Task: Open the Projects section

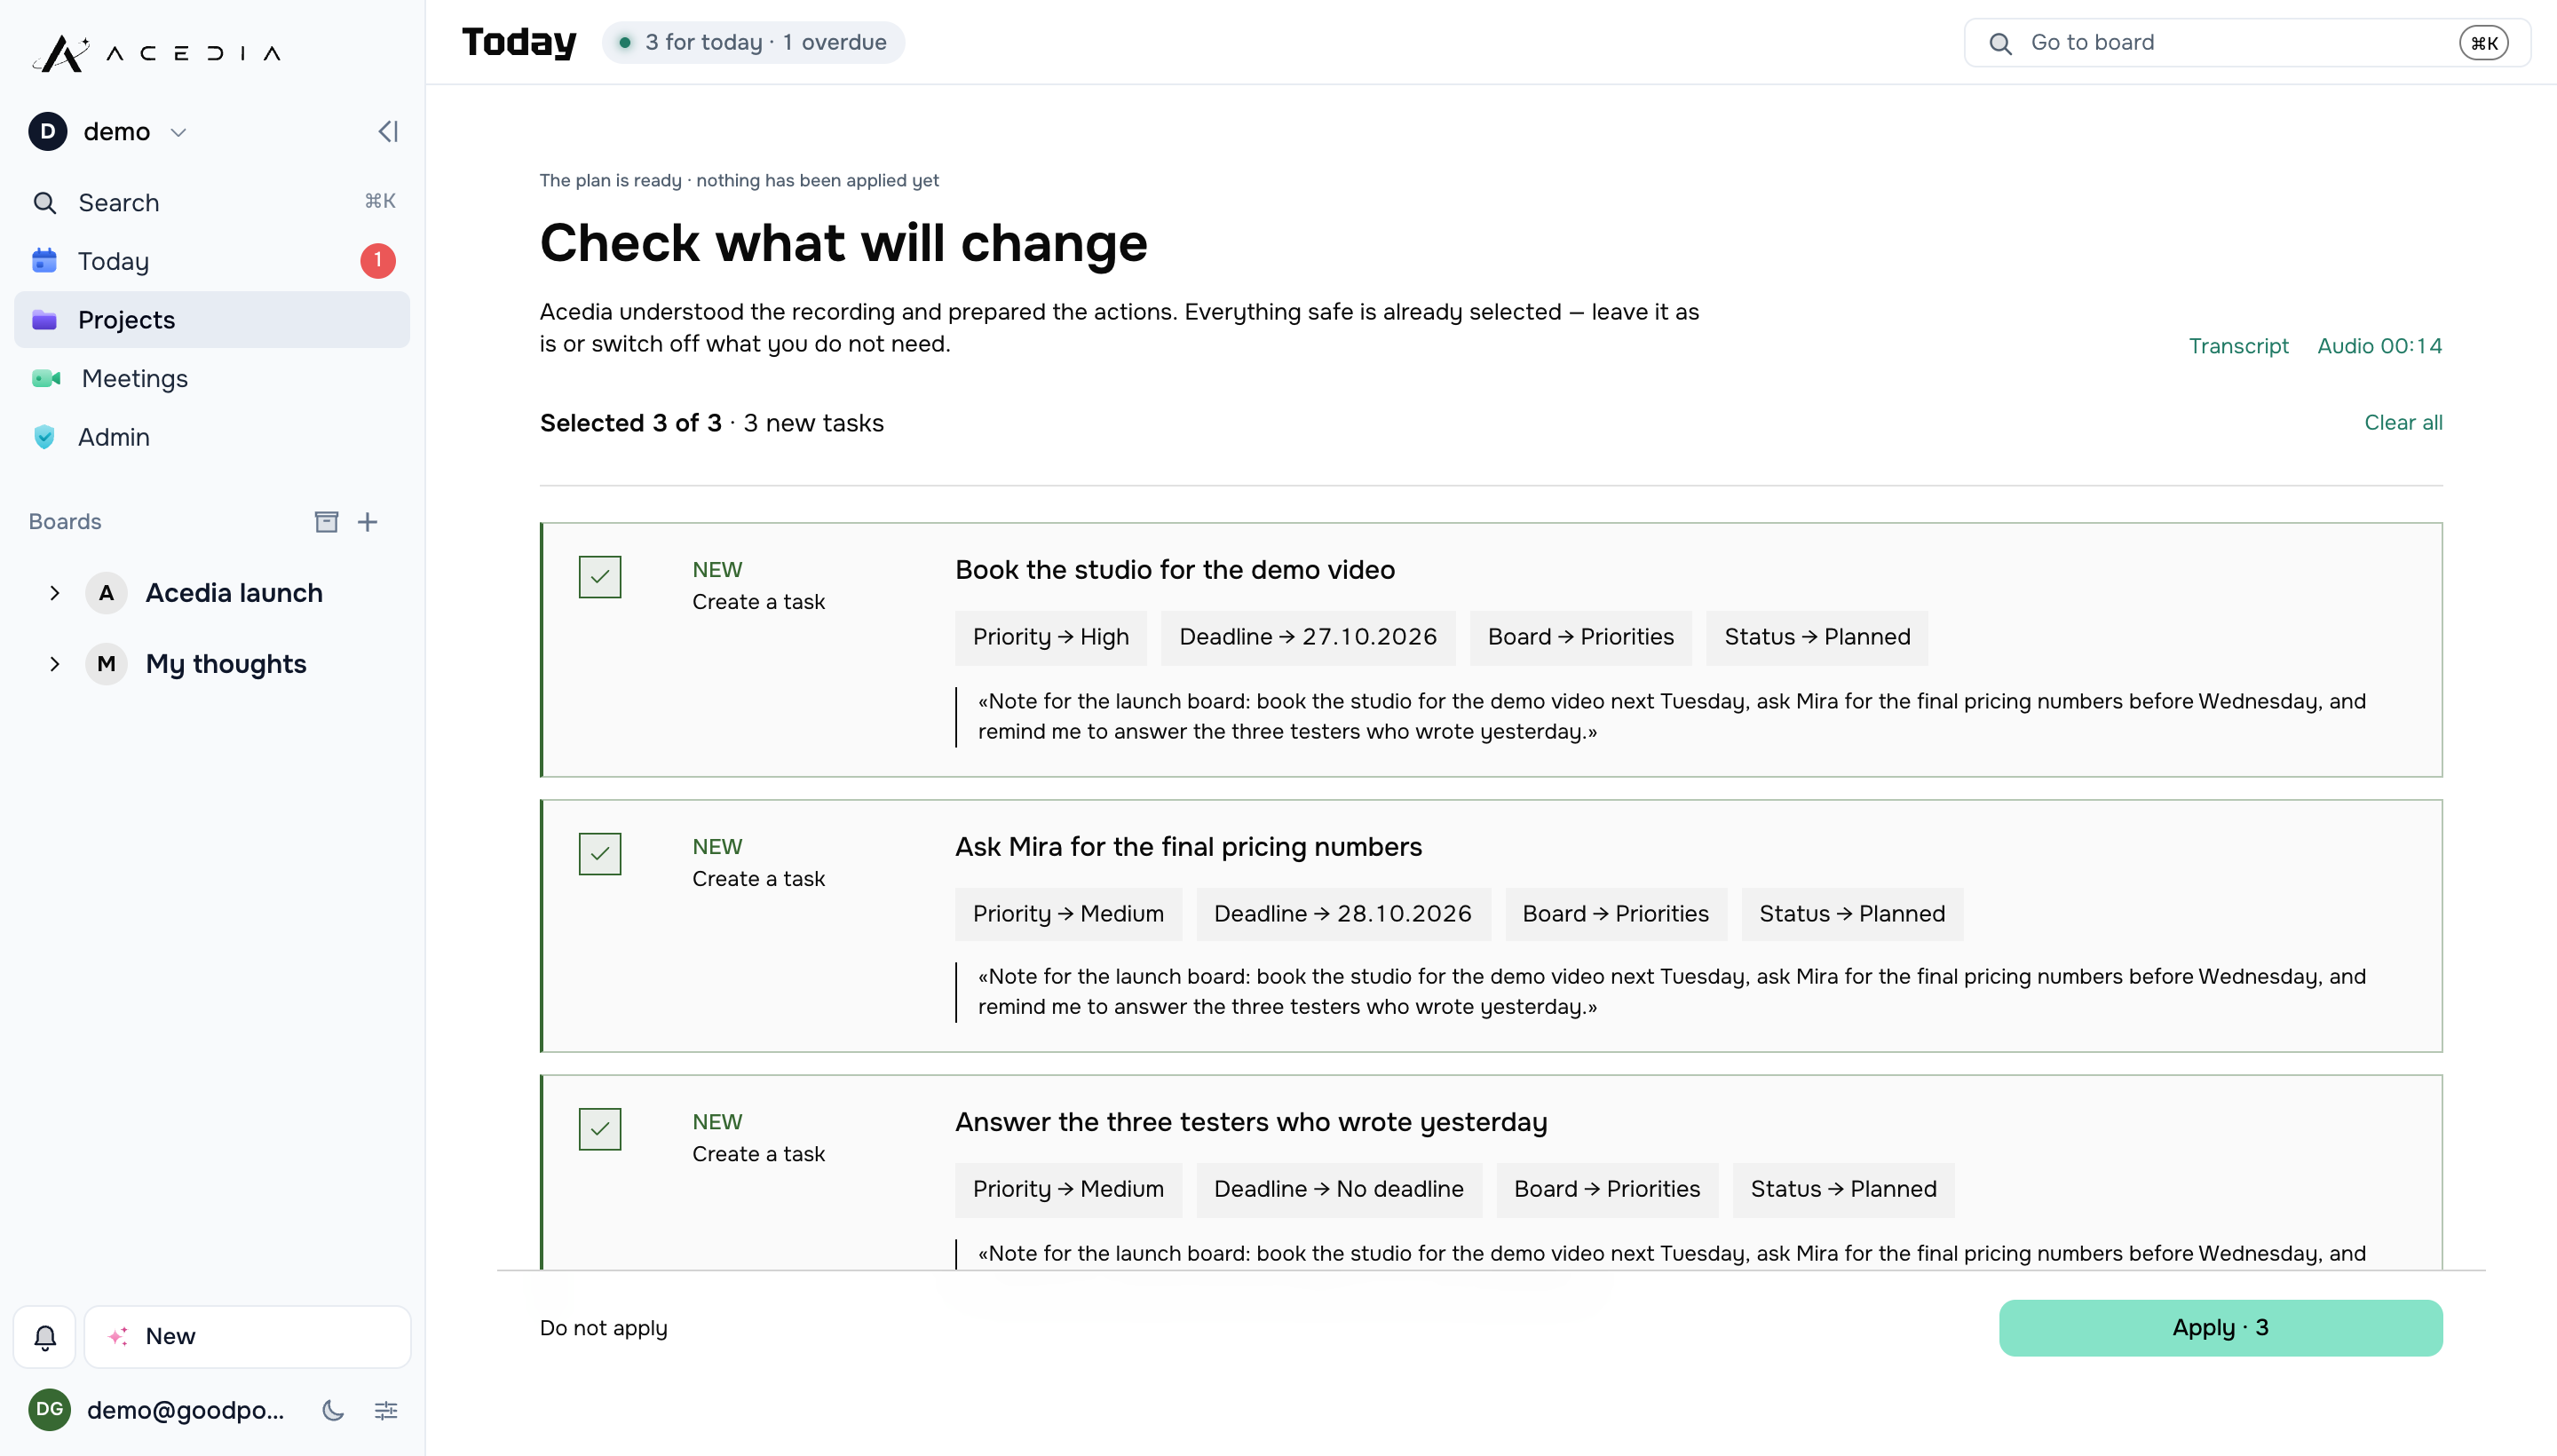Action: coord(212,320)
